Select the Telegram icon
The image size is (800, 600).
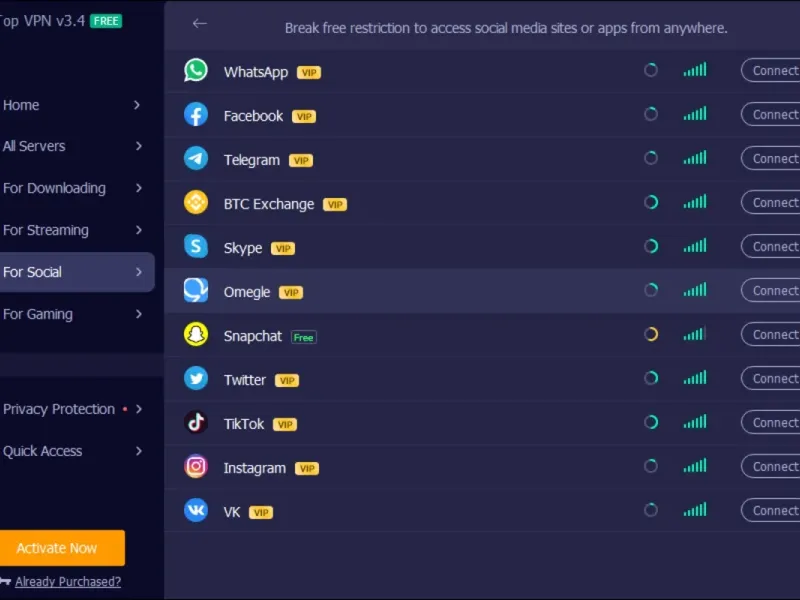pyautogui.click(x=196, y=159)
